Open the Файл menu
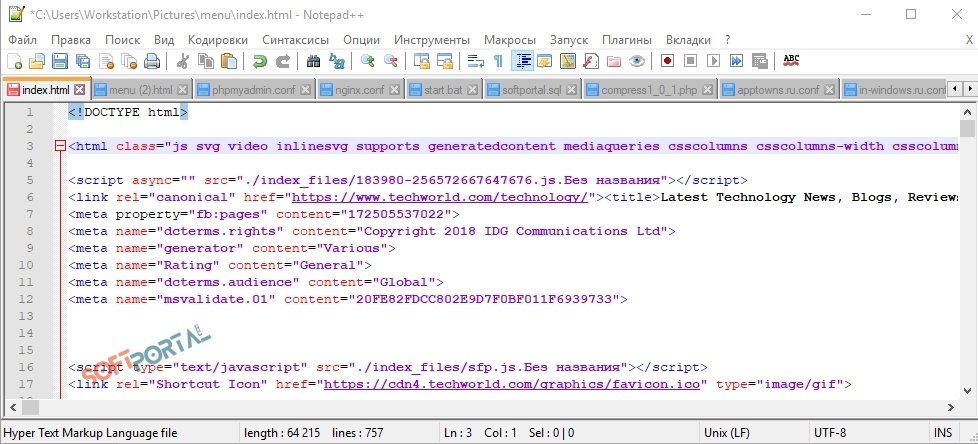Image resolution: width=978 pixels, height=444 pixels. tap(22, 40)
